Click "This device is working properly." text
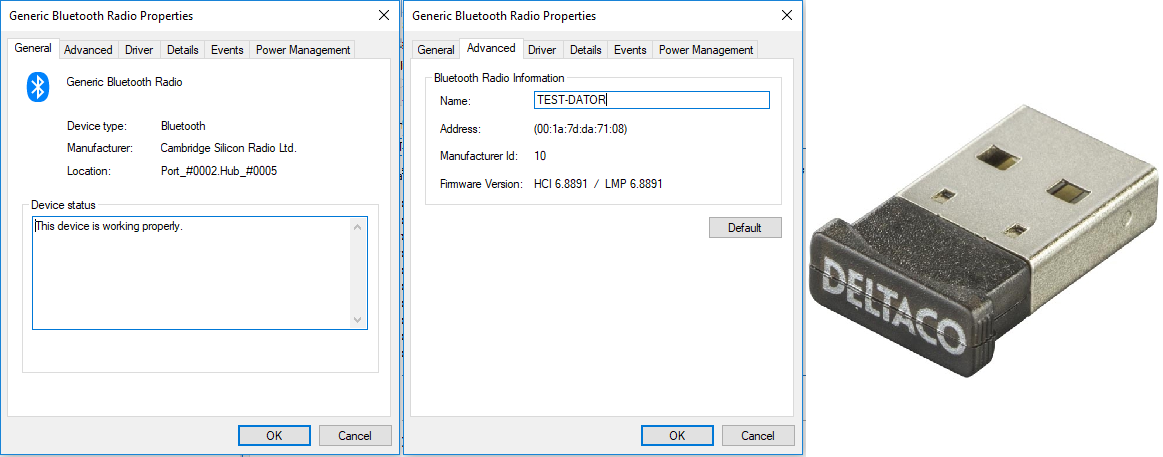Screen dimensions: 1163x457 (109, 226)
